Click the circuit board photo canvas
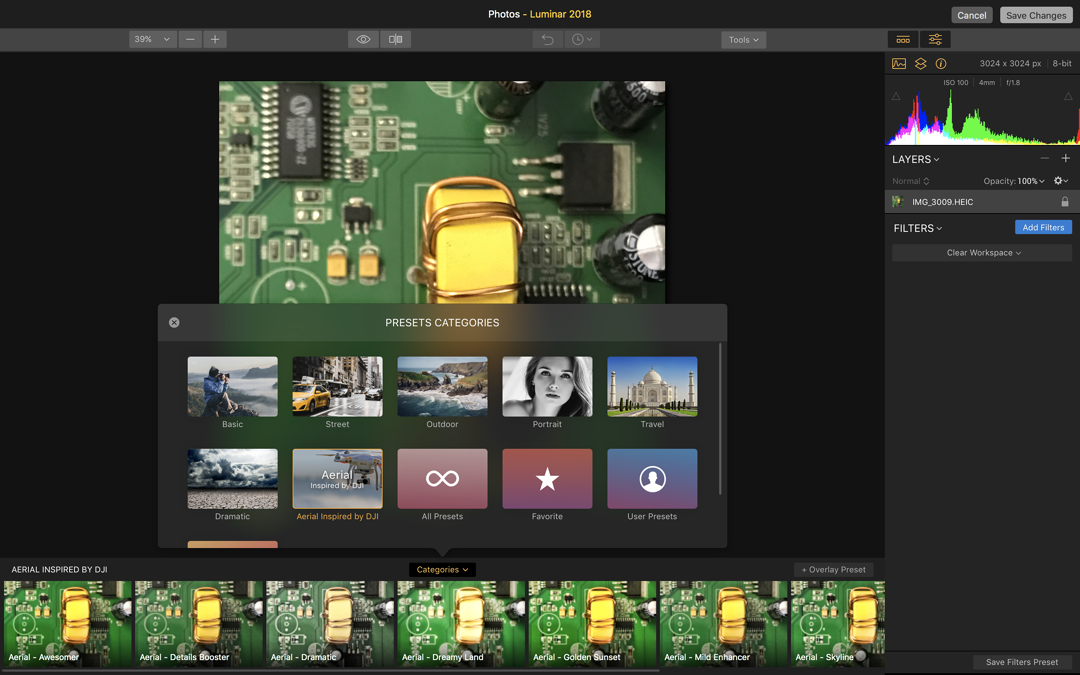 coord(442,193)
